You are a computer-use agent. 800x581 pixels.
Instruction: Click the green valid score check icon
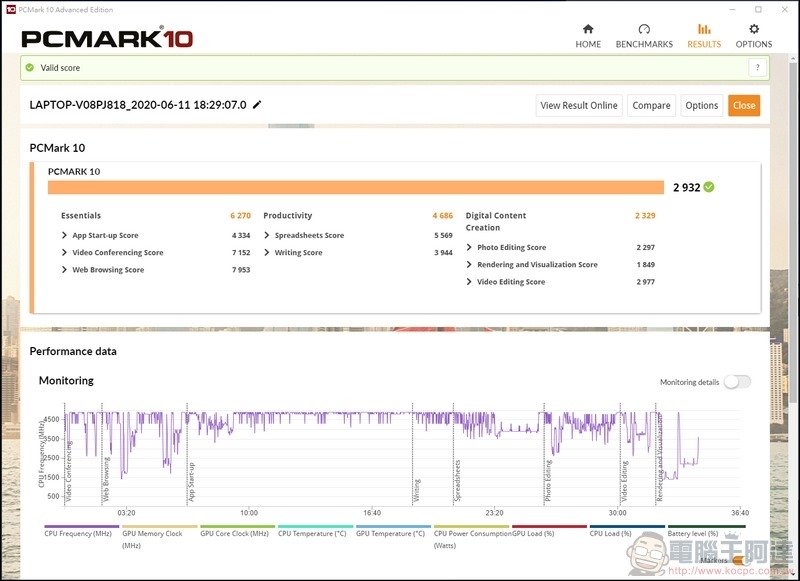click(x=30, y=68)
